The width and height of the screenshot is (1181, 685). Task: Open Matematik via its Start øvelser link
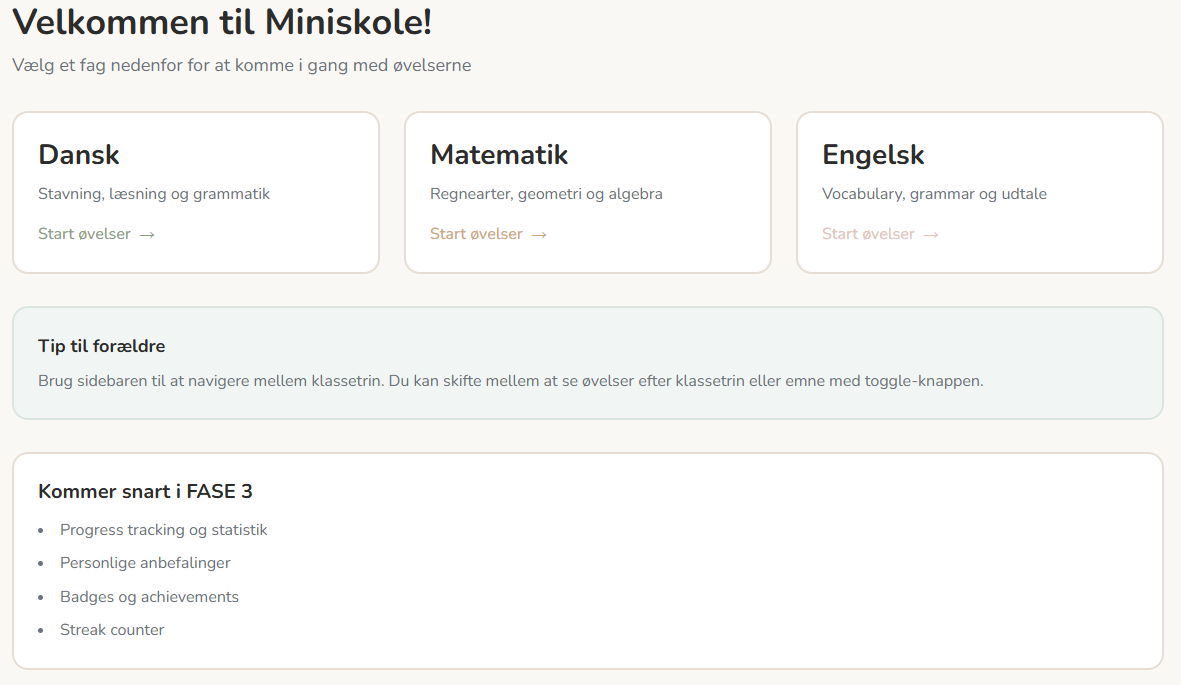pyautogui.click(x=477, y=234)
